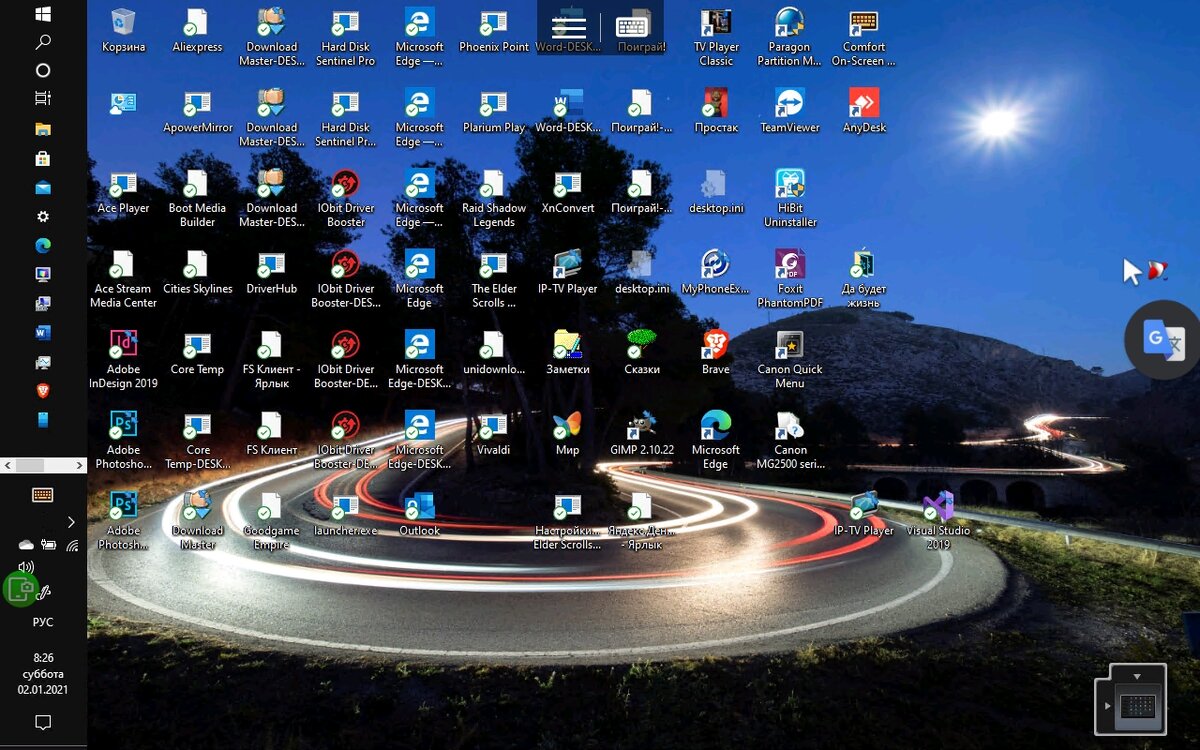Open Brave browser from taskbar

tap(43, 390)
